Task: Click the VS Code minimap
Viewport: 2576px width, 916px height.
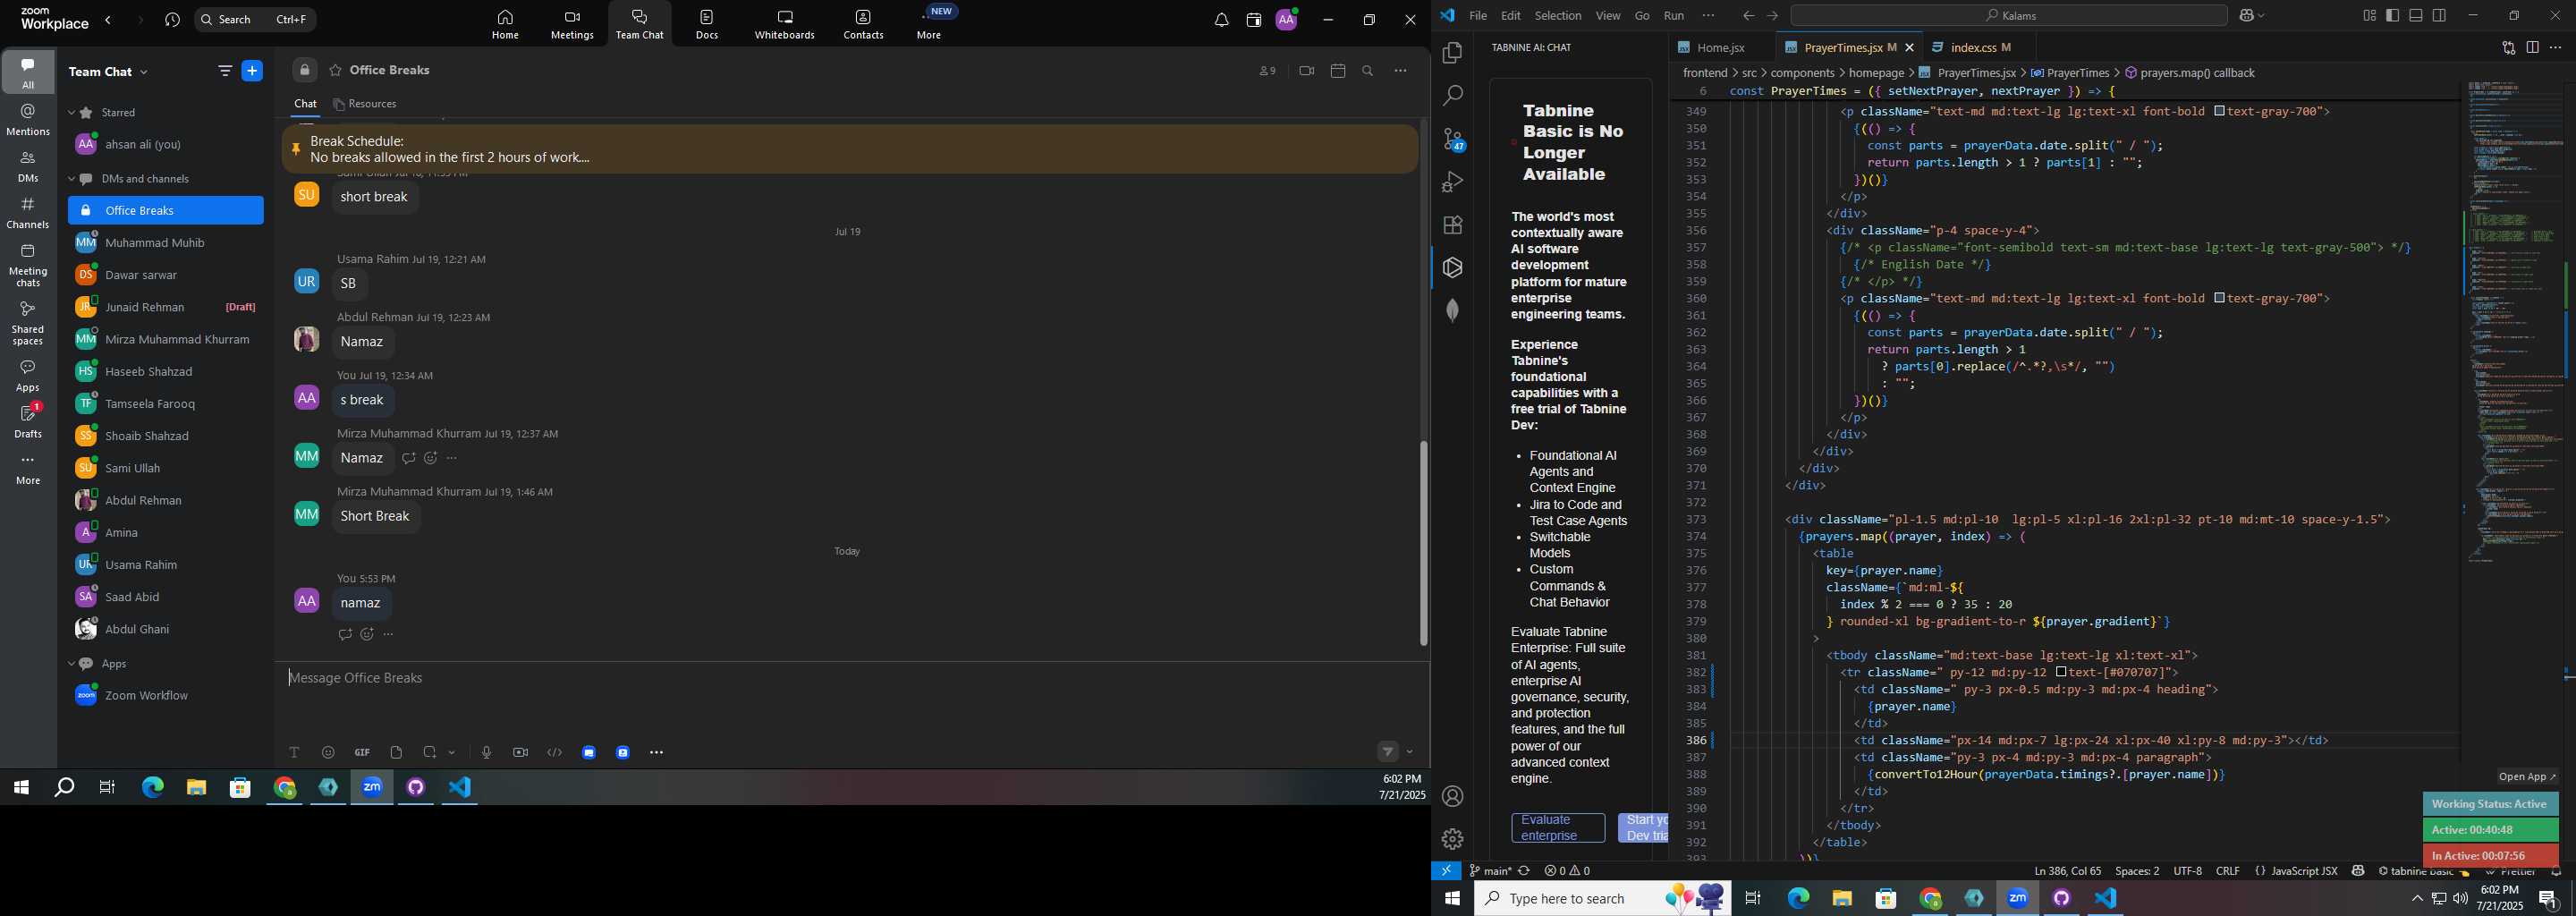Action: pyautogui.click(x=2513, y=320)
